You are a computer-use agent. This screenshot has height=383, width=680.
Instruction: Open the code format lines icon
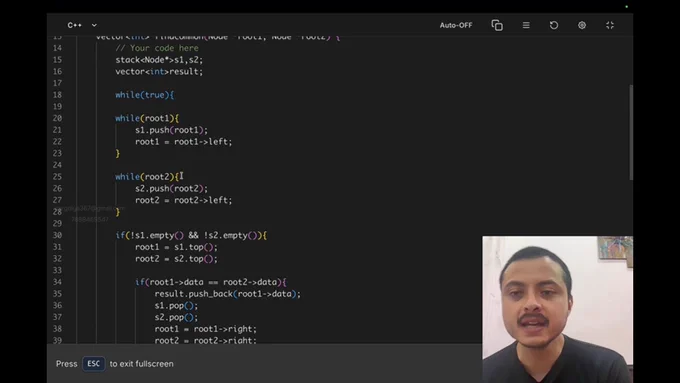coord(526,25)
